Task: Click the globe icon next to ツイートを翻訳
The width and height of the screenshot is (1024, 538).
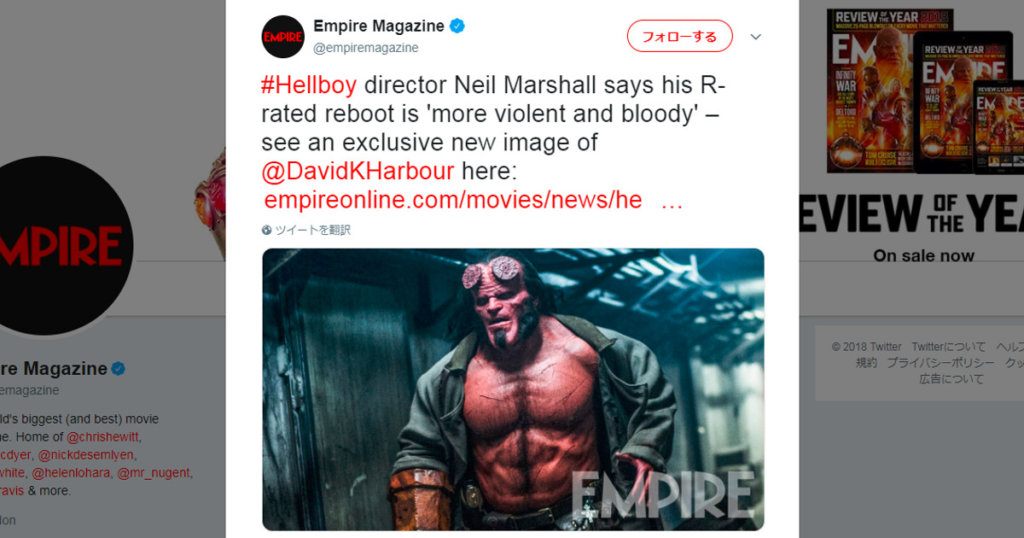Action: click(266, 230)
